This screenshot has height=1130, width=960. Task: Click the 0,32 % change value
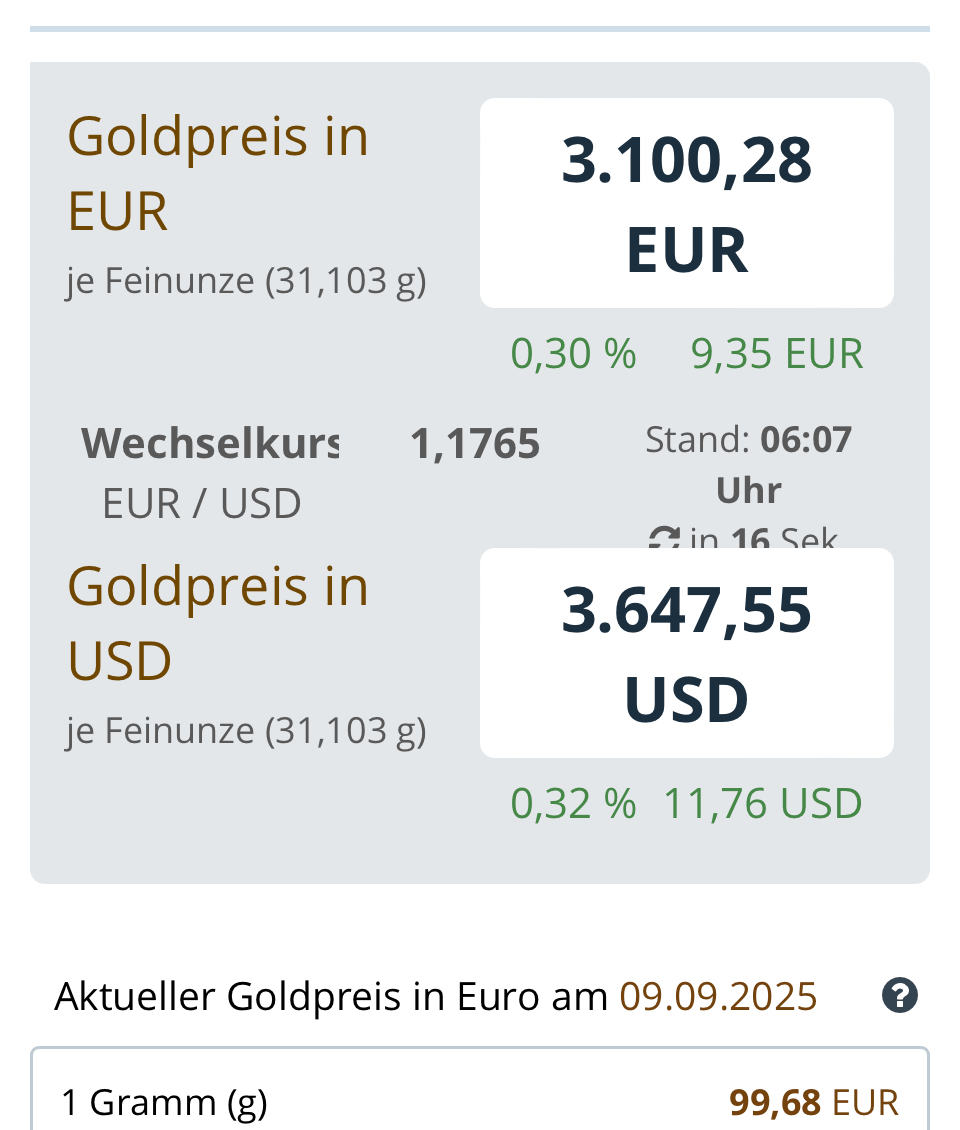[x=573, y=804]
